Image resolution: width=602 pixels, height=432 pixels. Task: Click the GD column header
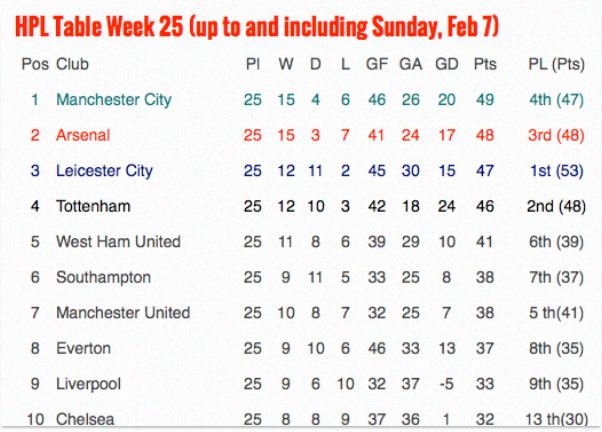coord(447,64)
